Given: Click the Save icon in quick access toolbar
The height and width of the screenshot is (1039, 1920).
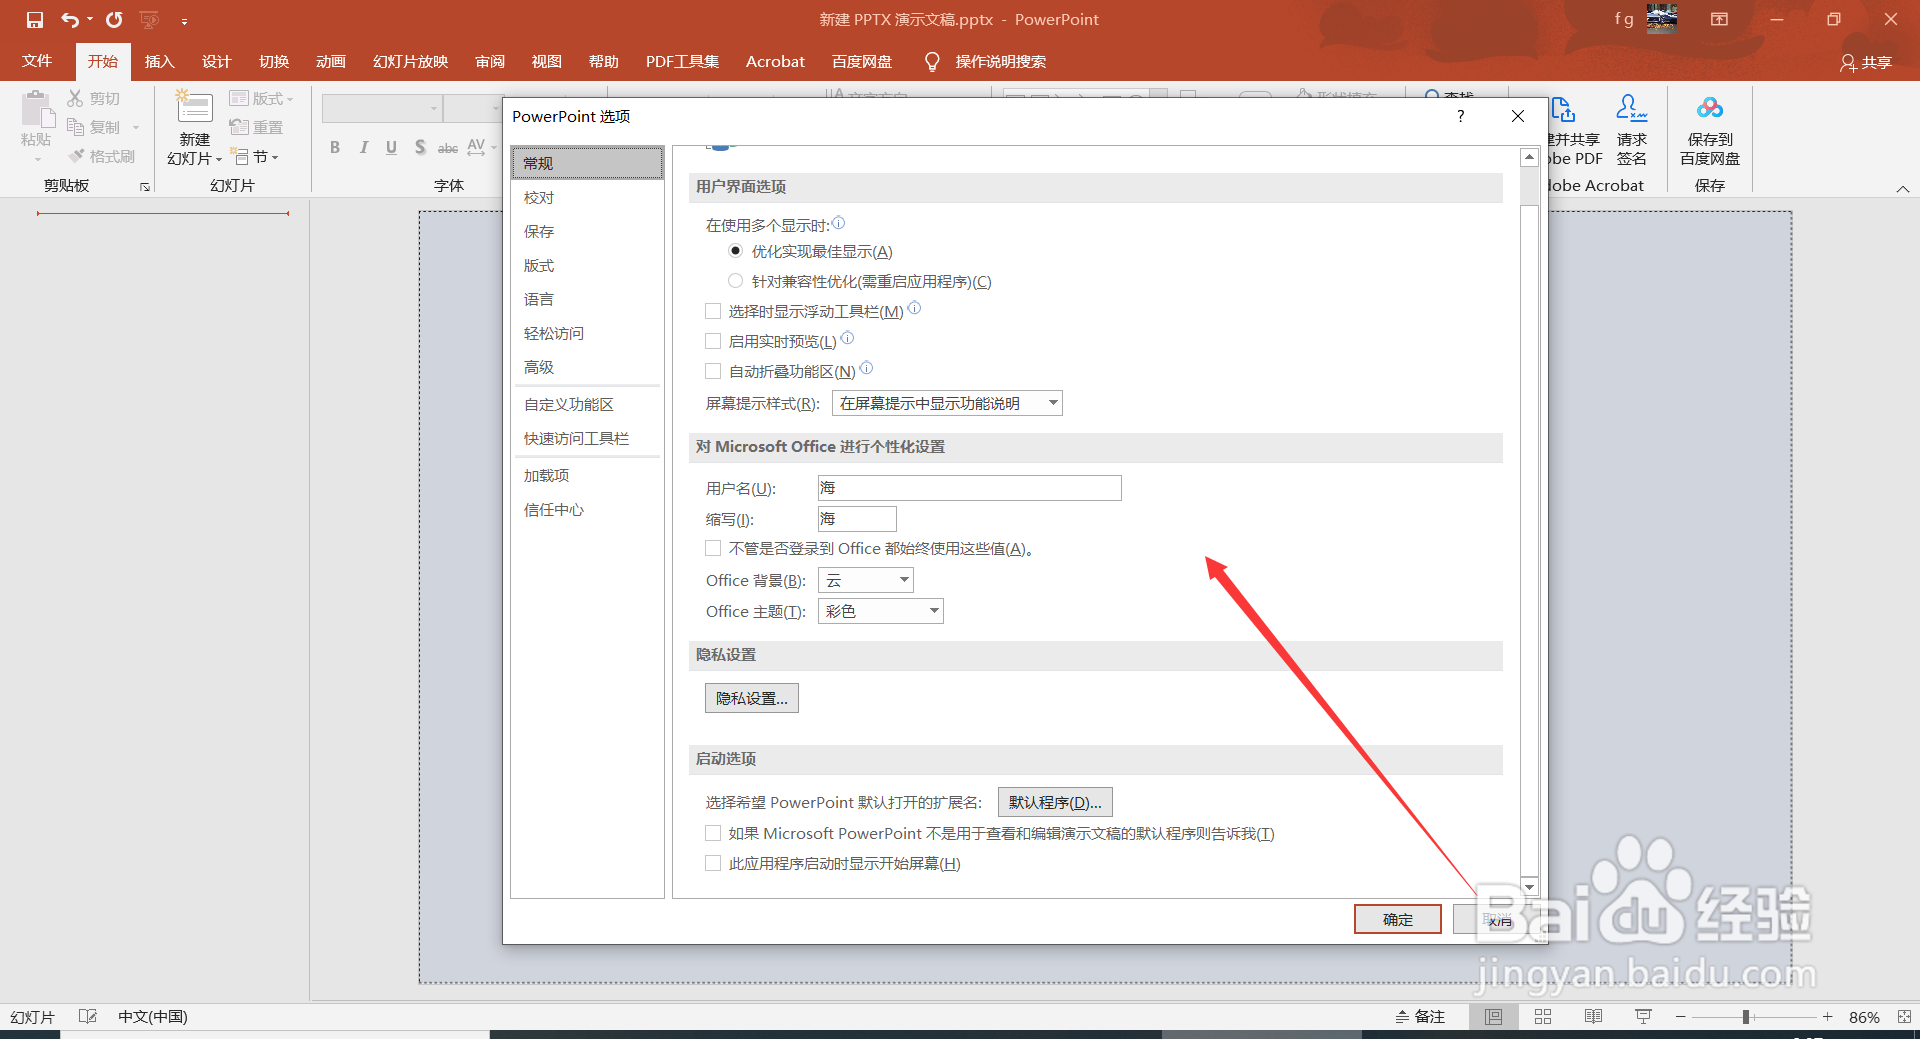Looking at the screenshot, I should pyautogui.click(x=35, y=20).
